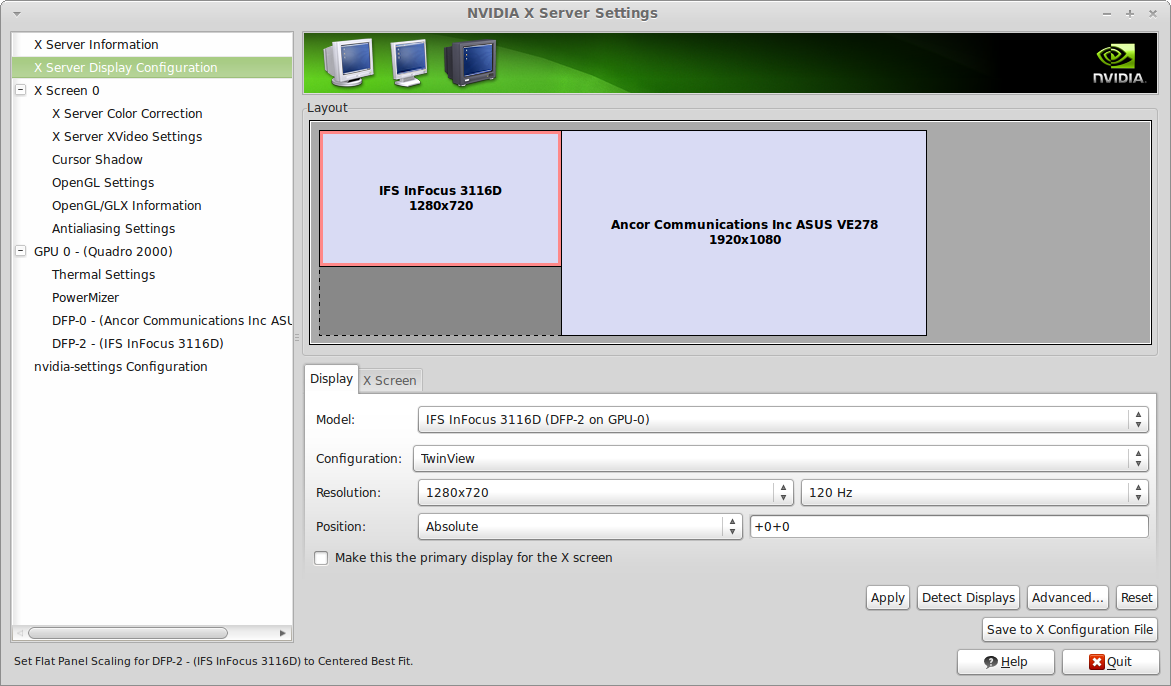Click the Quit button
The height and width of the screenshot is (686, 1171).
[x=1110, y=662]
